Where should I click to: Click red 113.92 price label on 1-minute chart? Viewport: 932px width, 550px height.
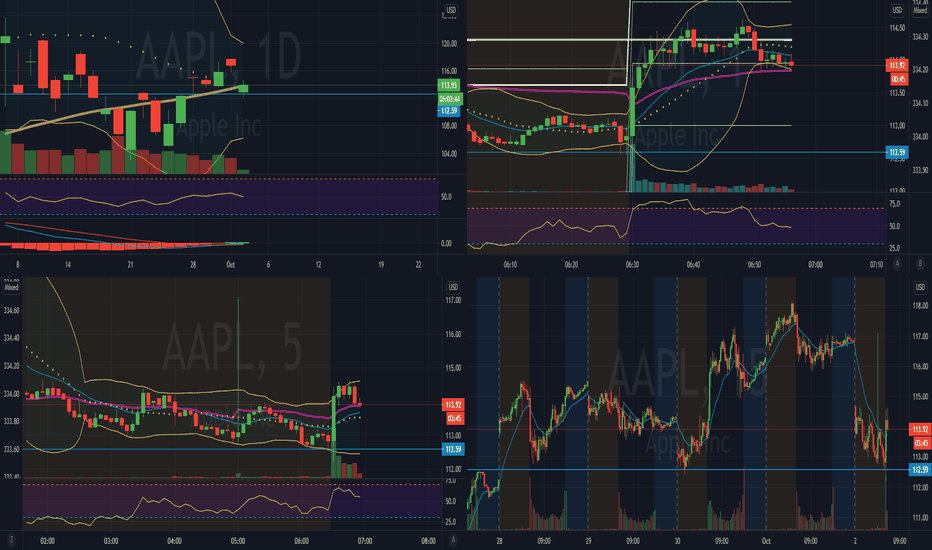897,65
